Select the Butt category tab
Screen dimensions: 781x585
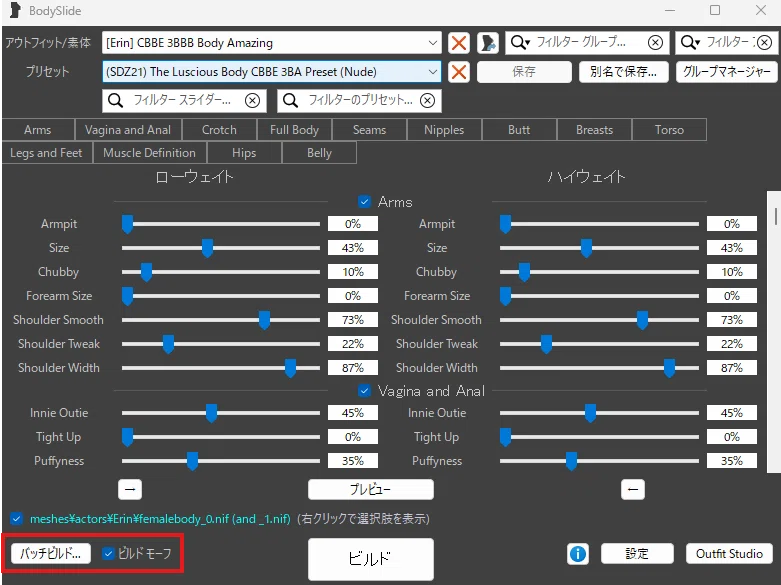point(519,130)
